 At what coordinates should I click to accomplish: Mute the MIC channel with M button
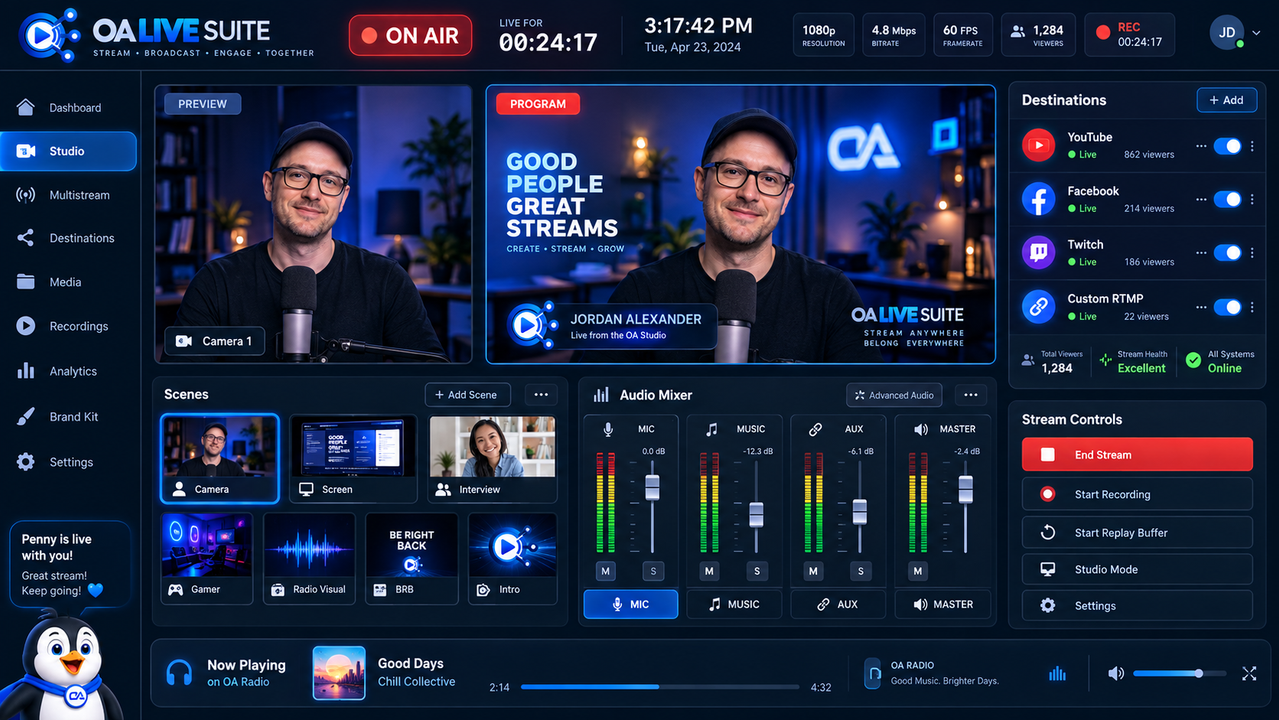click(606, 571)
